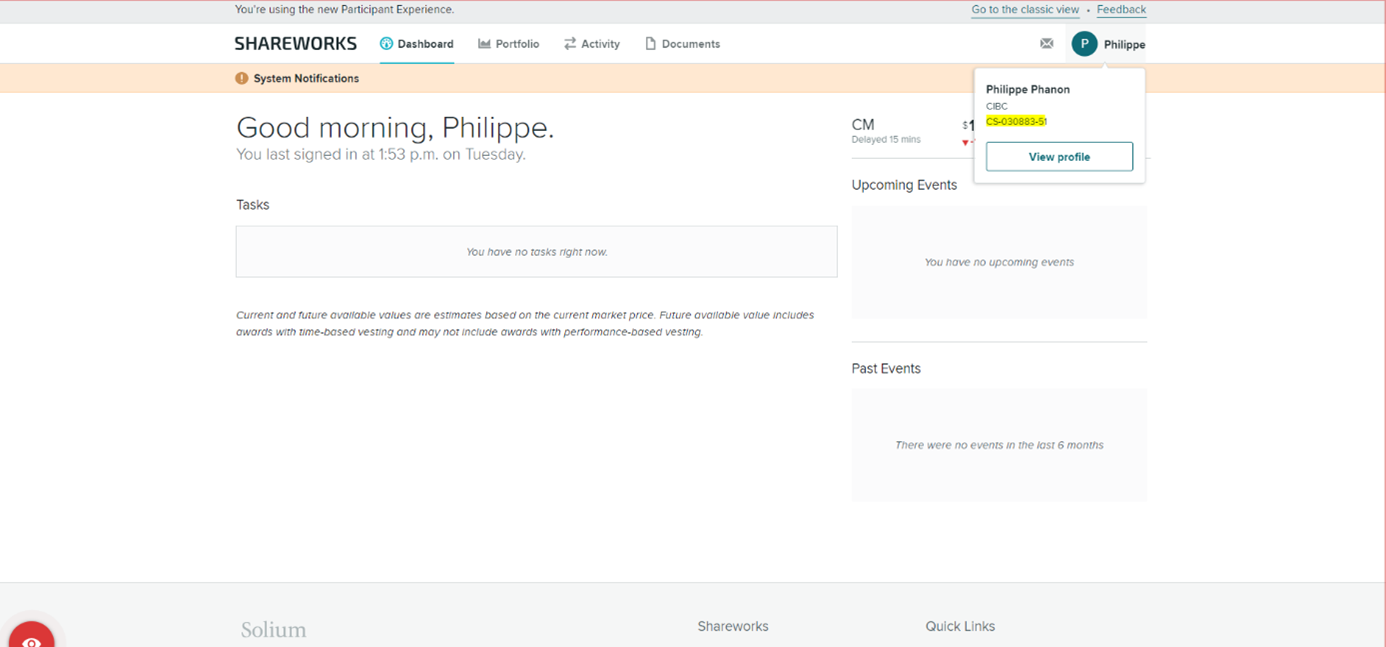Click the highlighted account ID CS-030883-51

pyautogui.click(x=1016, y=122)
